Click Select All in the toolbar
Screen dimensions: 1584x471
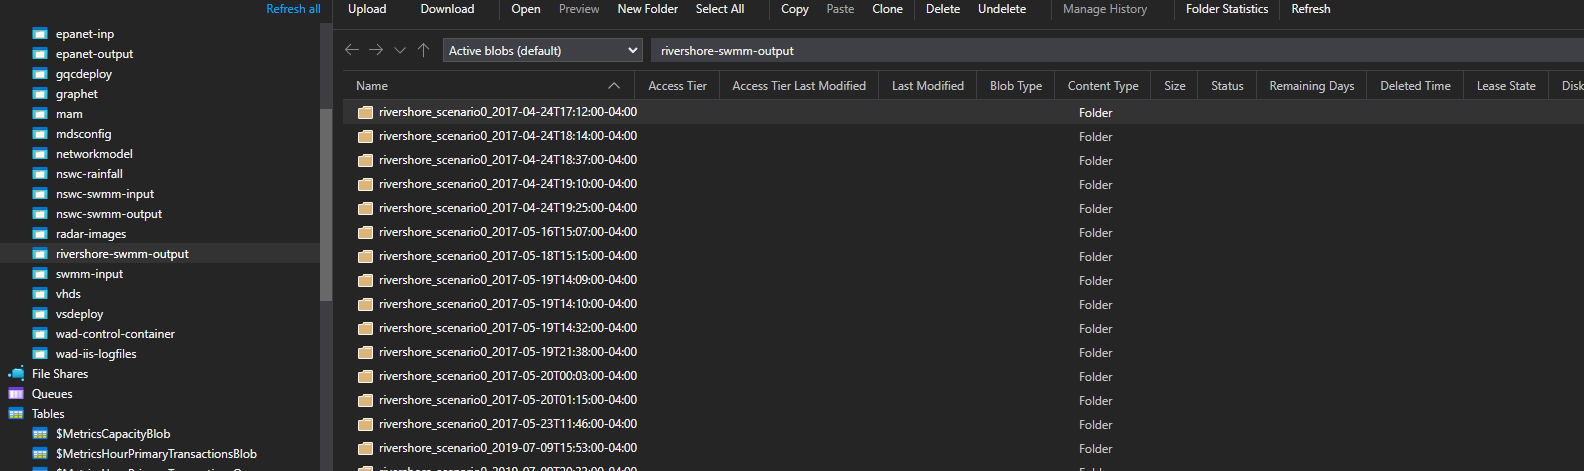tap(720, 9)
